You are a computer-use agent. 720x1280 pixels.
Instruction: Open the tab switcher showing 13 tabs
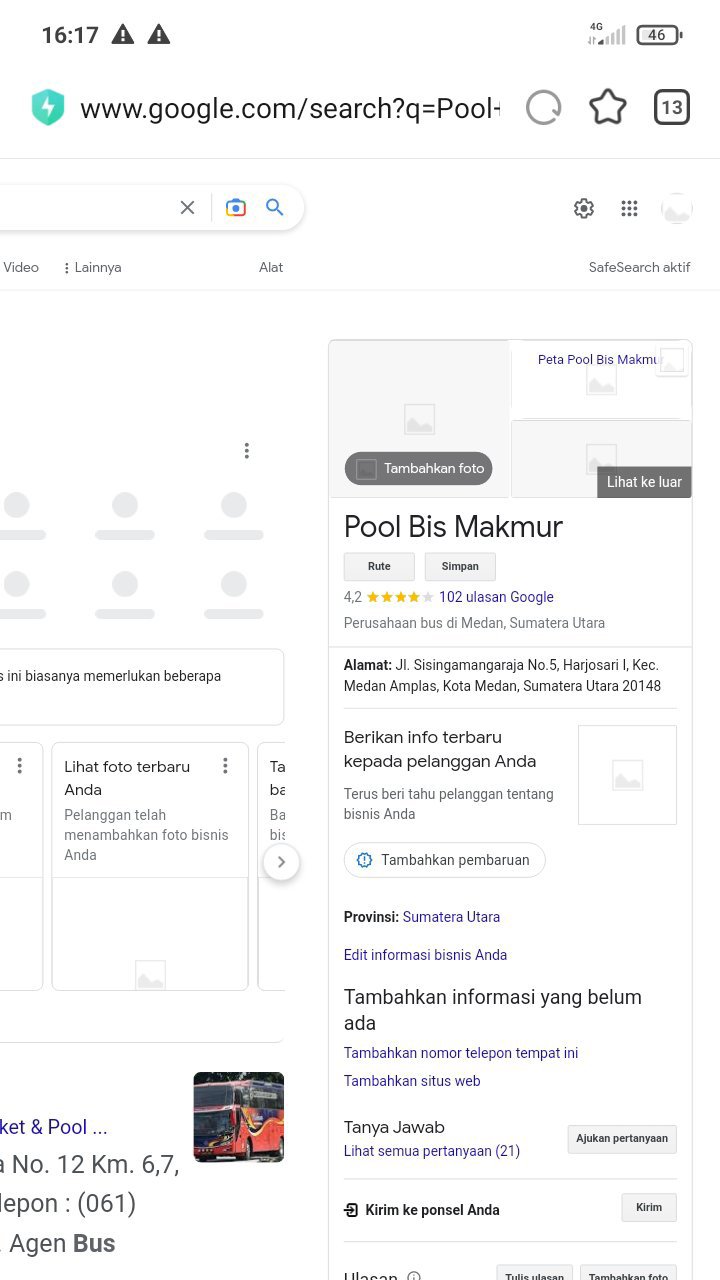(x=672, y=107)
